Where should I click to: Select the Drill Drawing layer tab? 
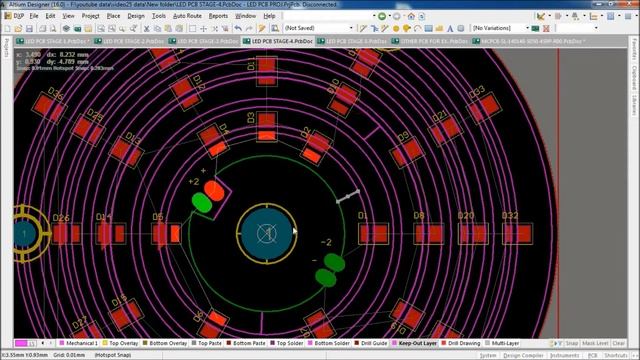pyautogui.click(x=460, y=343)
